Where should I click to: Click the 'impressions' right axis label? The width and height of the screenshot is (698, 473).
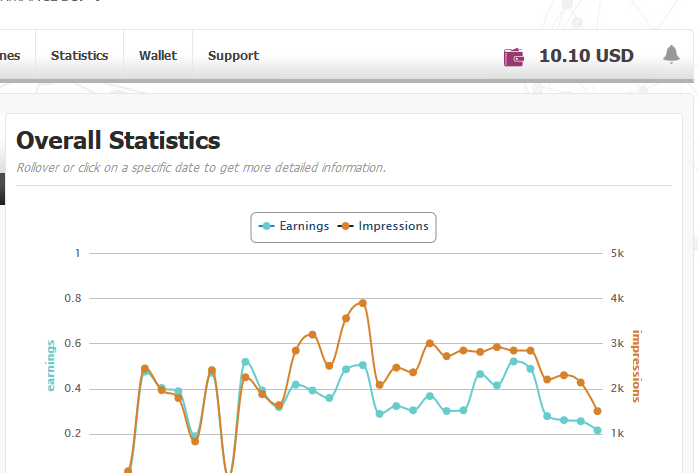[637, 366]
